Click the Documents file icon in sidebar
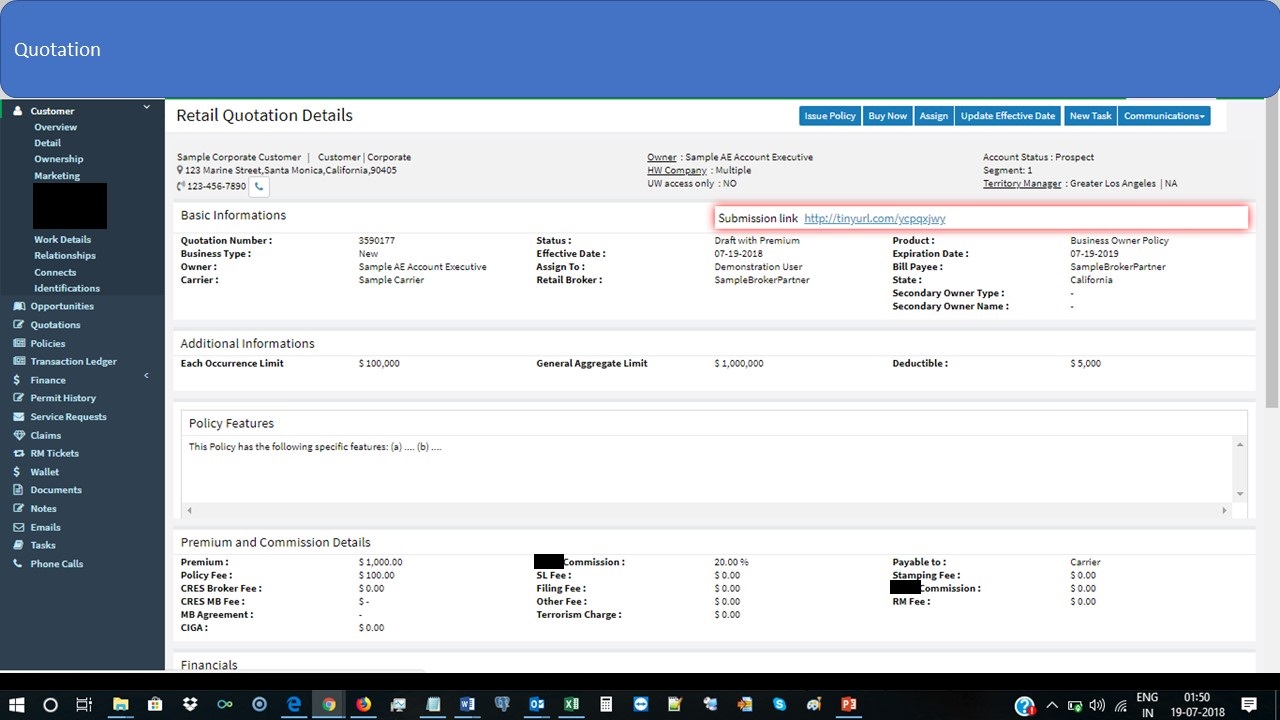 point(18,490)
